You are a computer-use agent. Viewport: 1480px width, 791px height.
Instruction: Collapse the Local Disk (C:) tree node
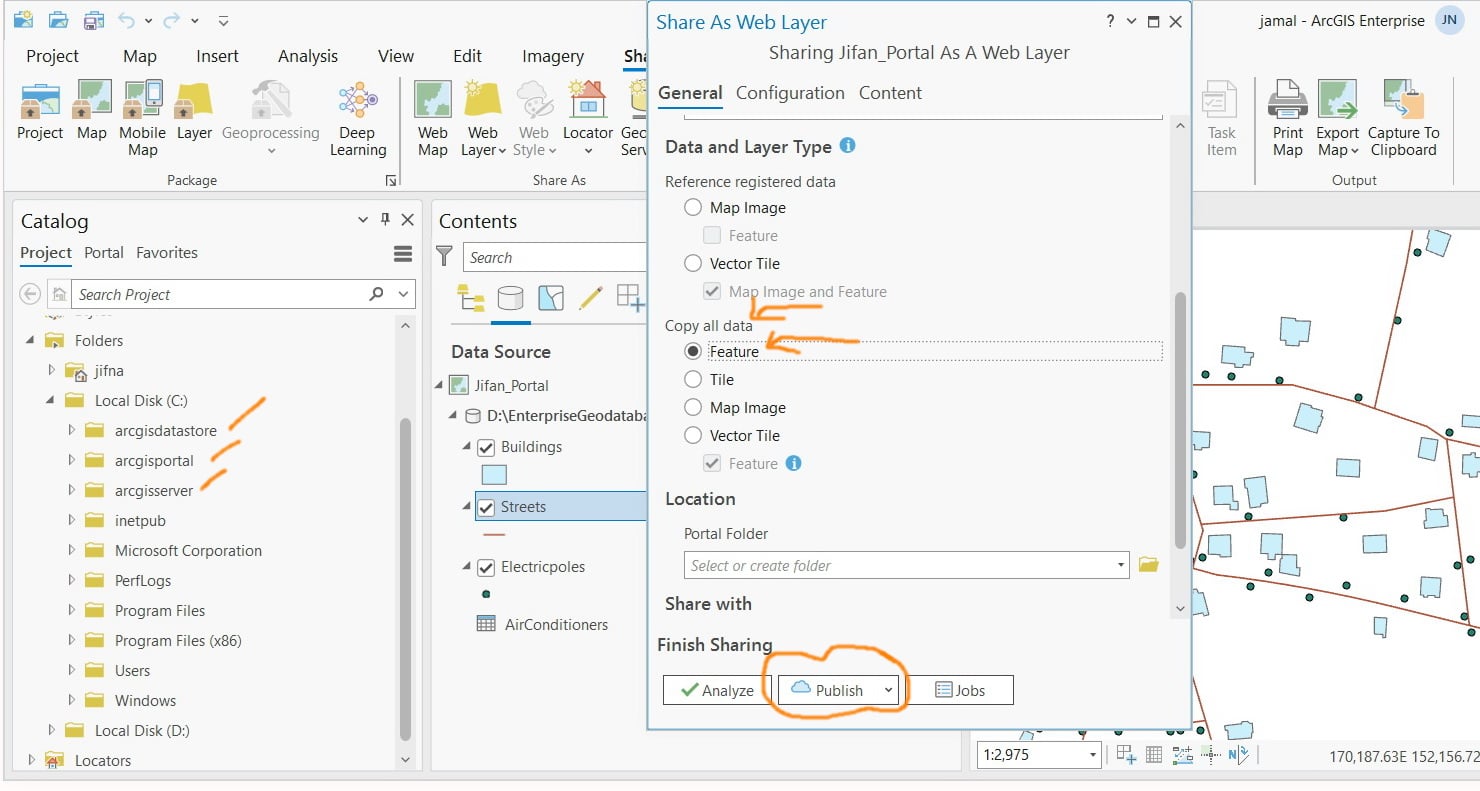(x=51, y=401)
